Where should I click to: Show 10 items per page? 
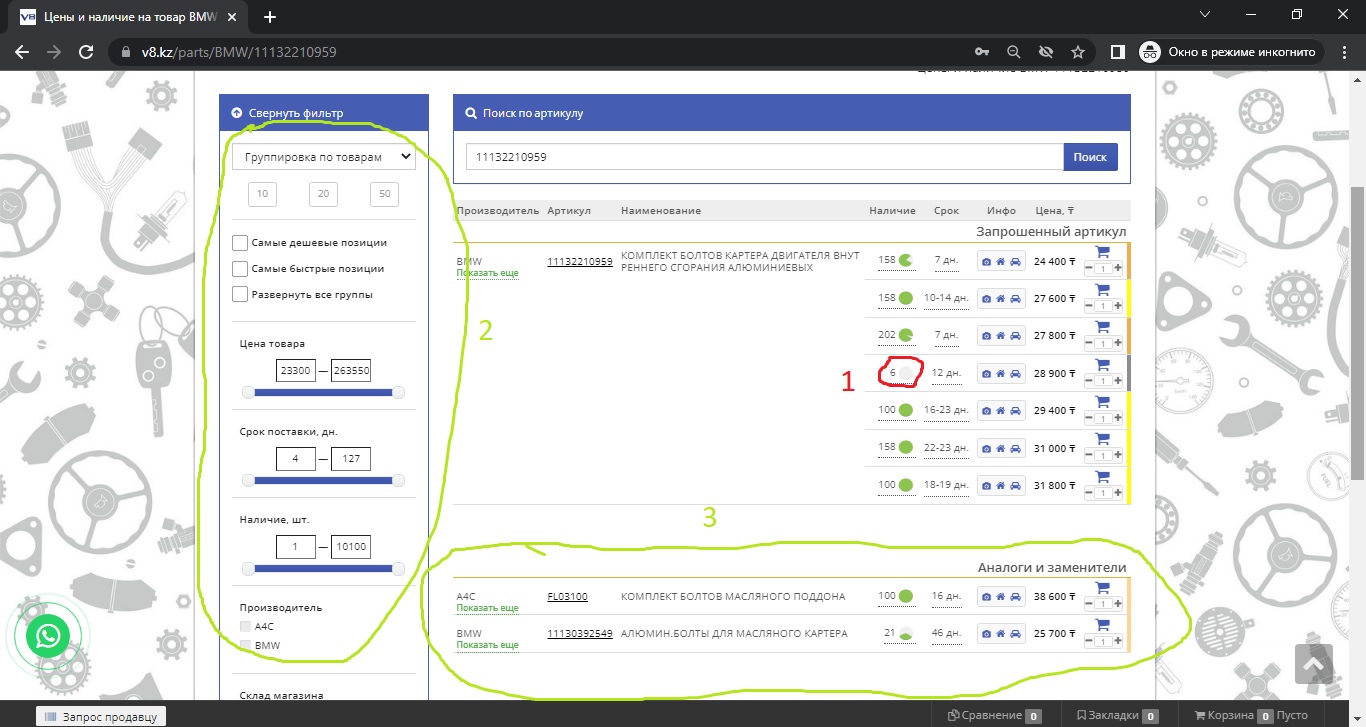pyautogui.click(x=262, y=194)
